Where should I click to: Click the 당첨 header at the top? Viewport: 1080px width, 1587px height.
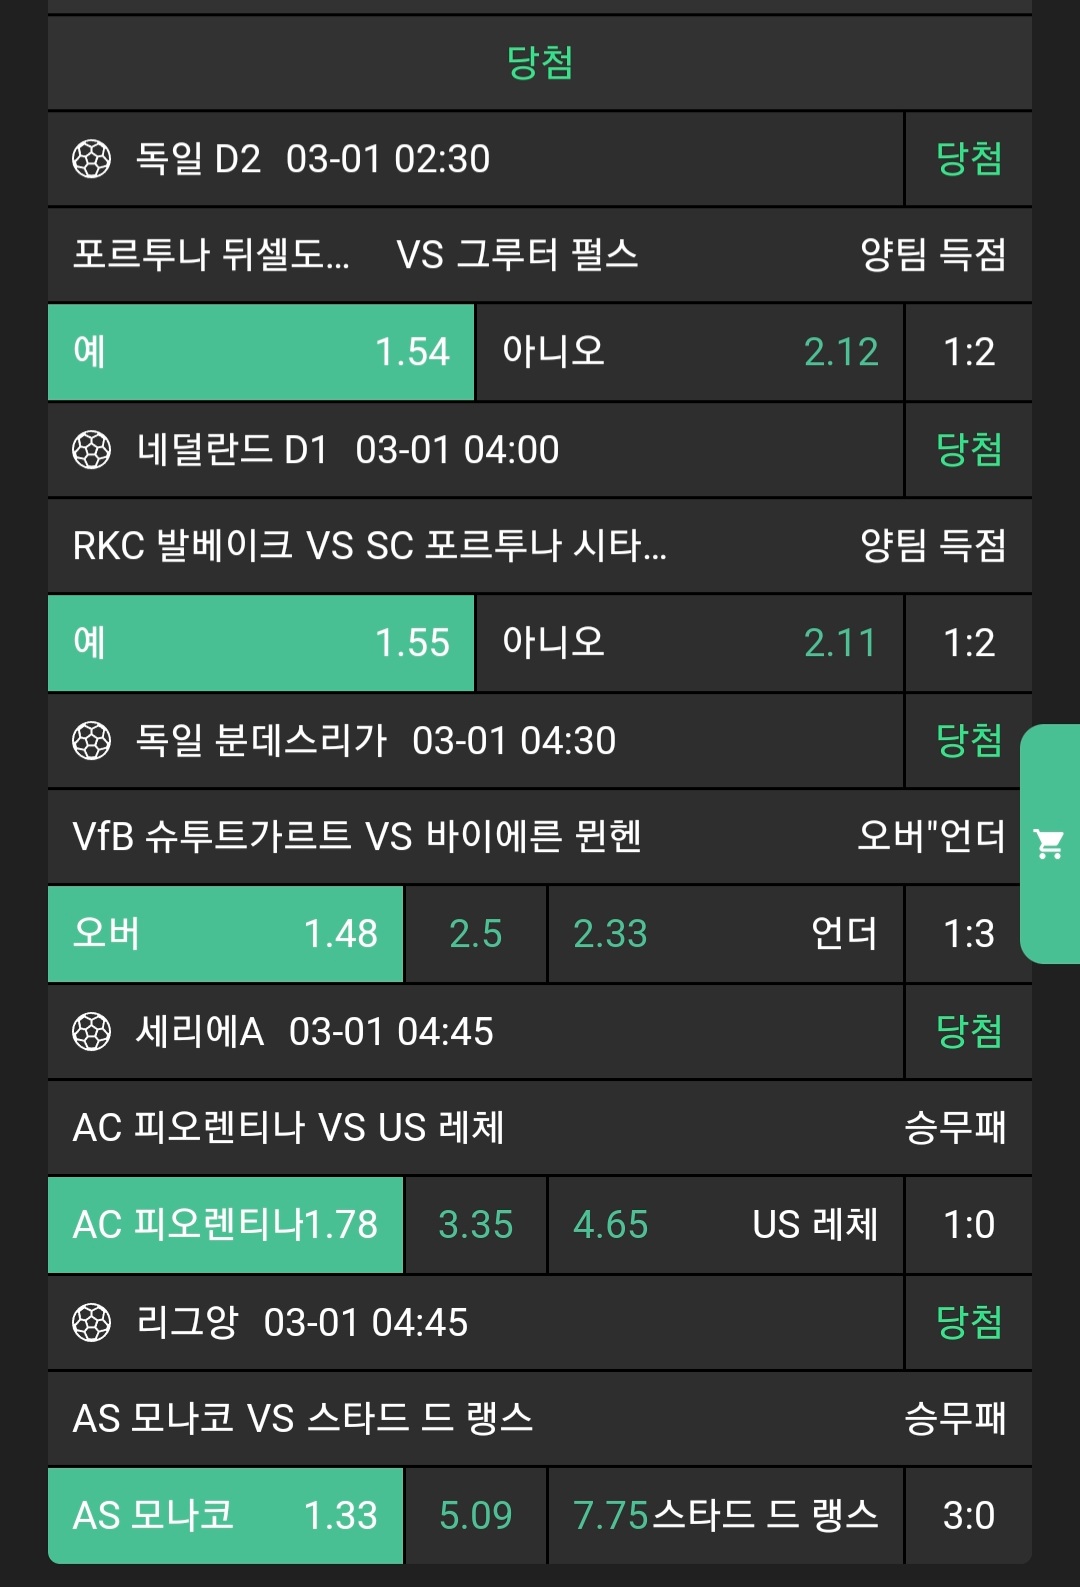pyautogui.click(x=540, y=63)
